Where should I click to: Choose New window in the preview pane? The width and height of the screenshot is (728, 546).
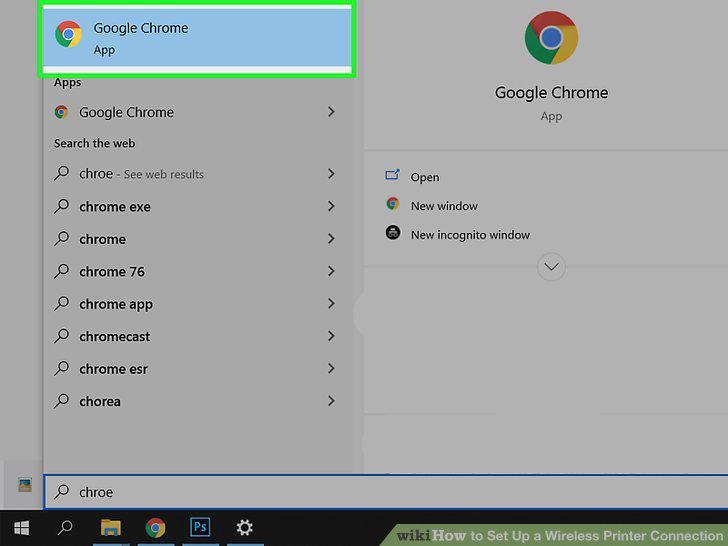(444, 206)
